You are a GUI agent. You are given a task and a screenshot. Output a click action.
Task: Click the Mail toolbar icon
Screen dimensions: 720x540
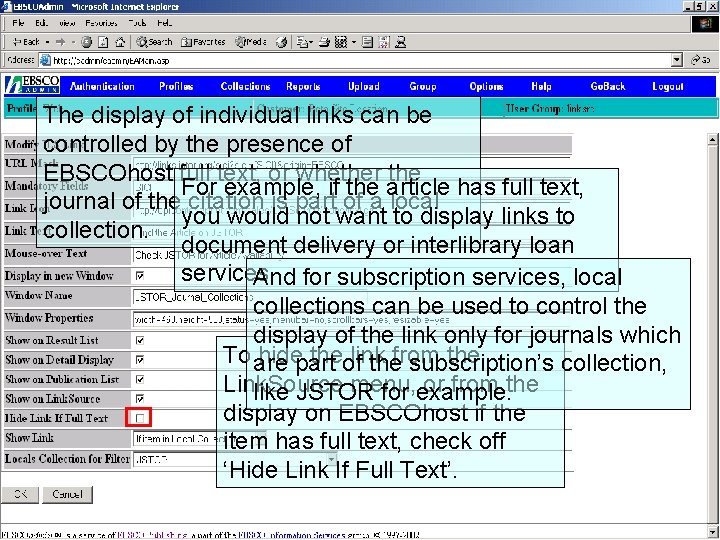click(x=303, y=42)
